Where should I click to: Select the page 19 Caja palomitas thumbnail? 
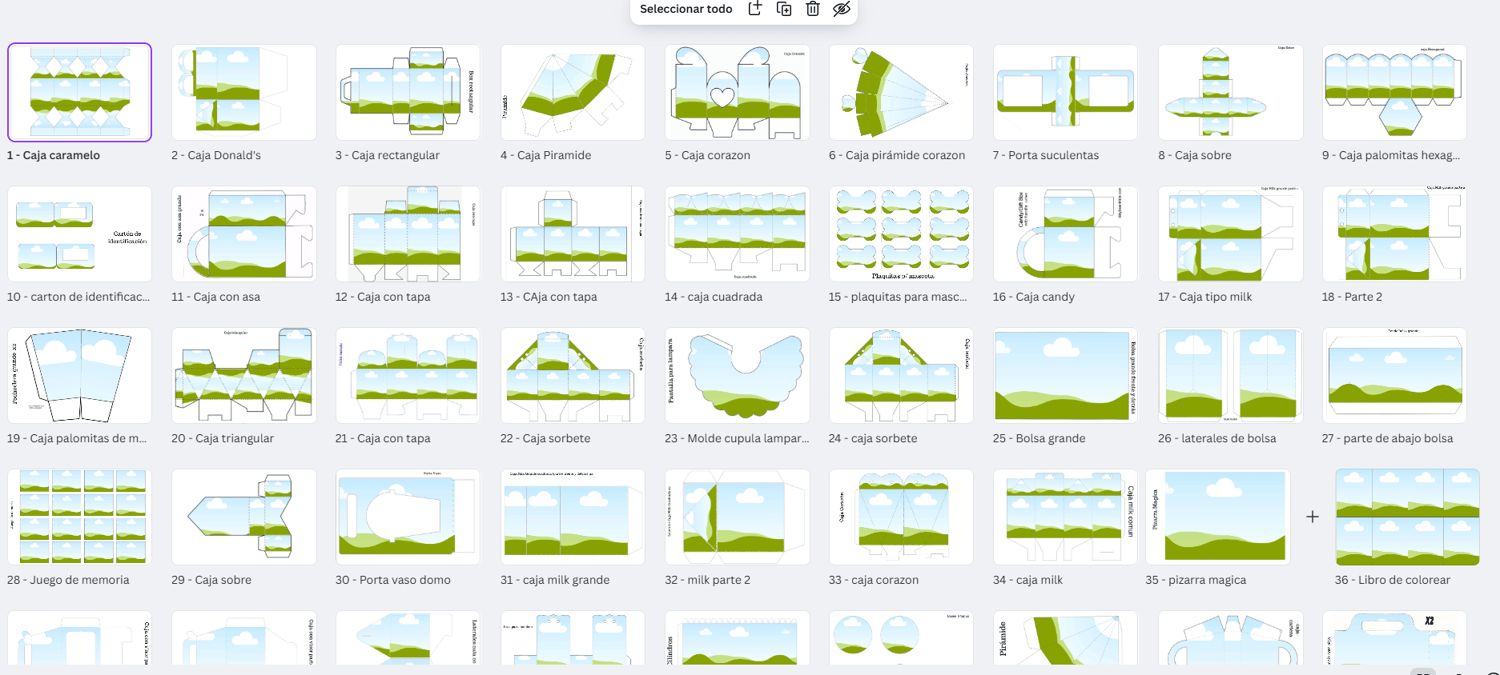[x=80, y=375]
